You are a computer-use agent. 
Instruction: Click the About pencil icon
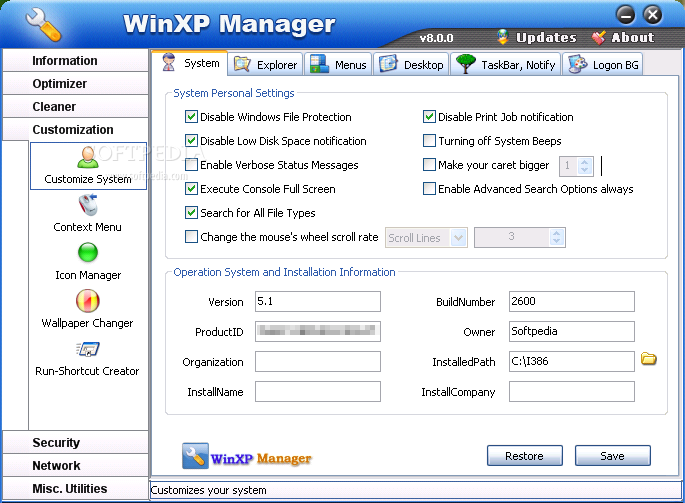tap(599, 38)
